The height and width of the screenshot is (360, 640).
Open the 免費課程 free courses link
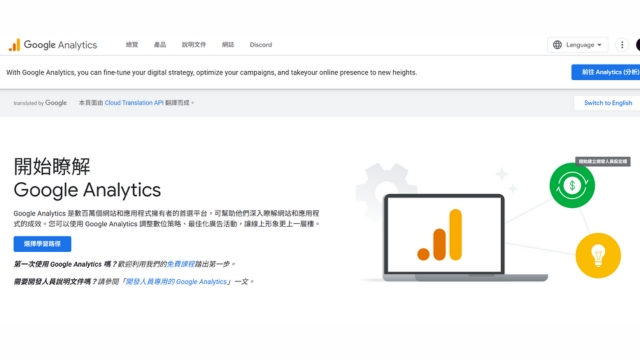coord(181,264)
